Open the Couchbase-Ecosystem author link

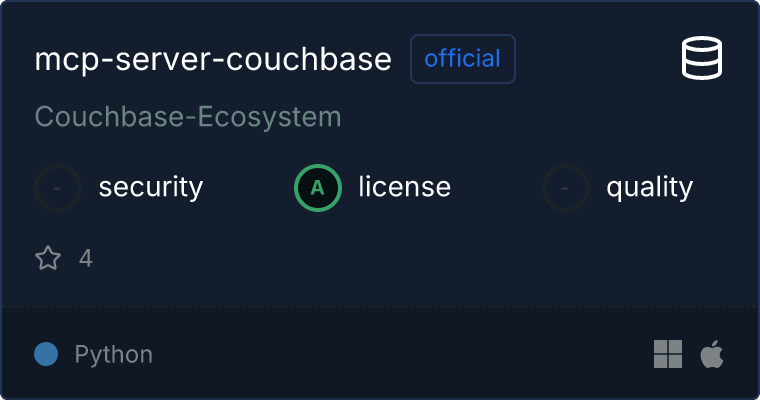tap(188, 117)
